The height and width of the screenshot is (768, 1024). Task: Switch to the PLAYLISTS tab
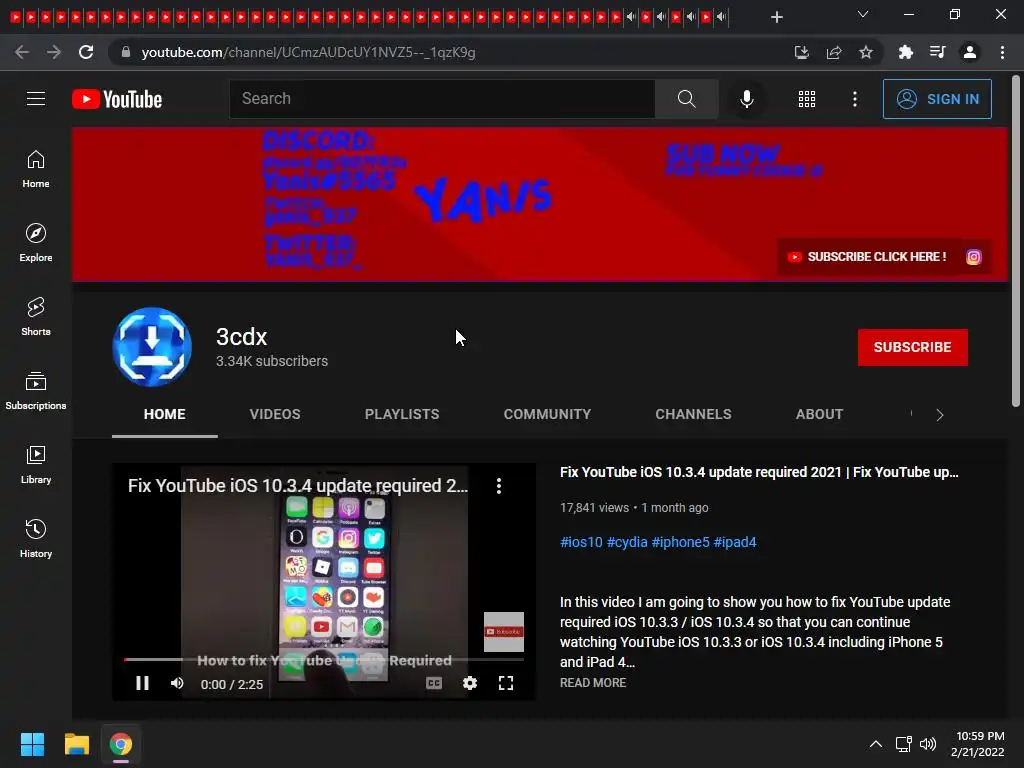point(402,414)
